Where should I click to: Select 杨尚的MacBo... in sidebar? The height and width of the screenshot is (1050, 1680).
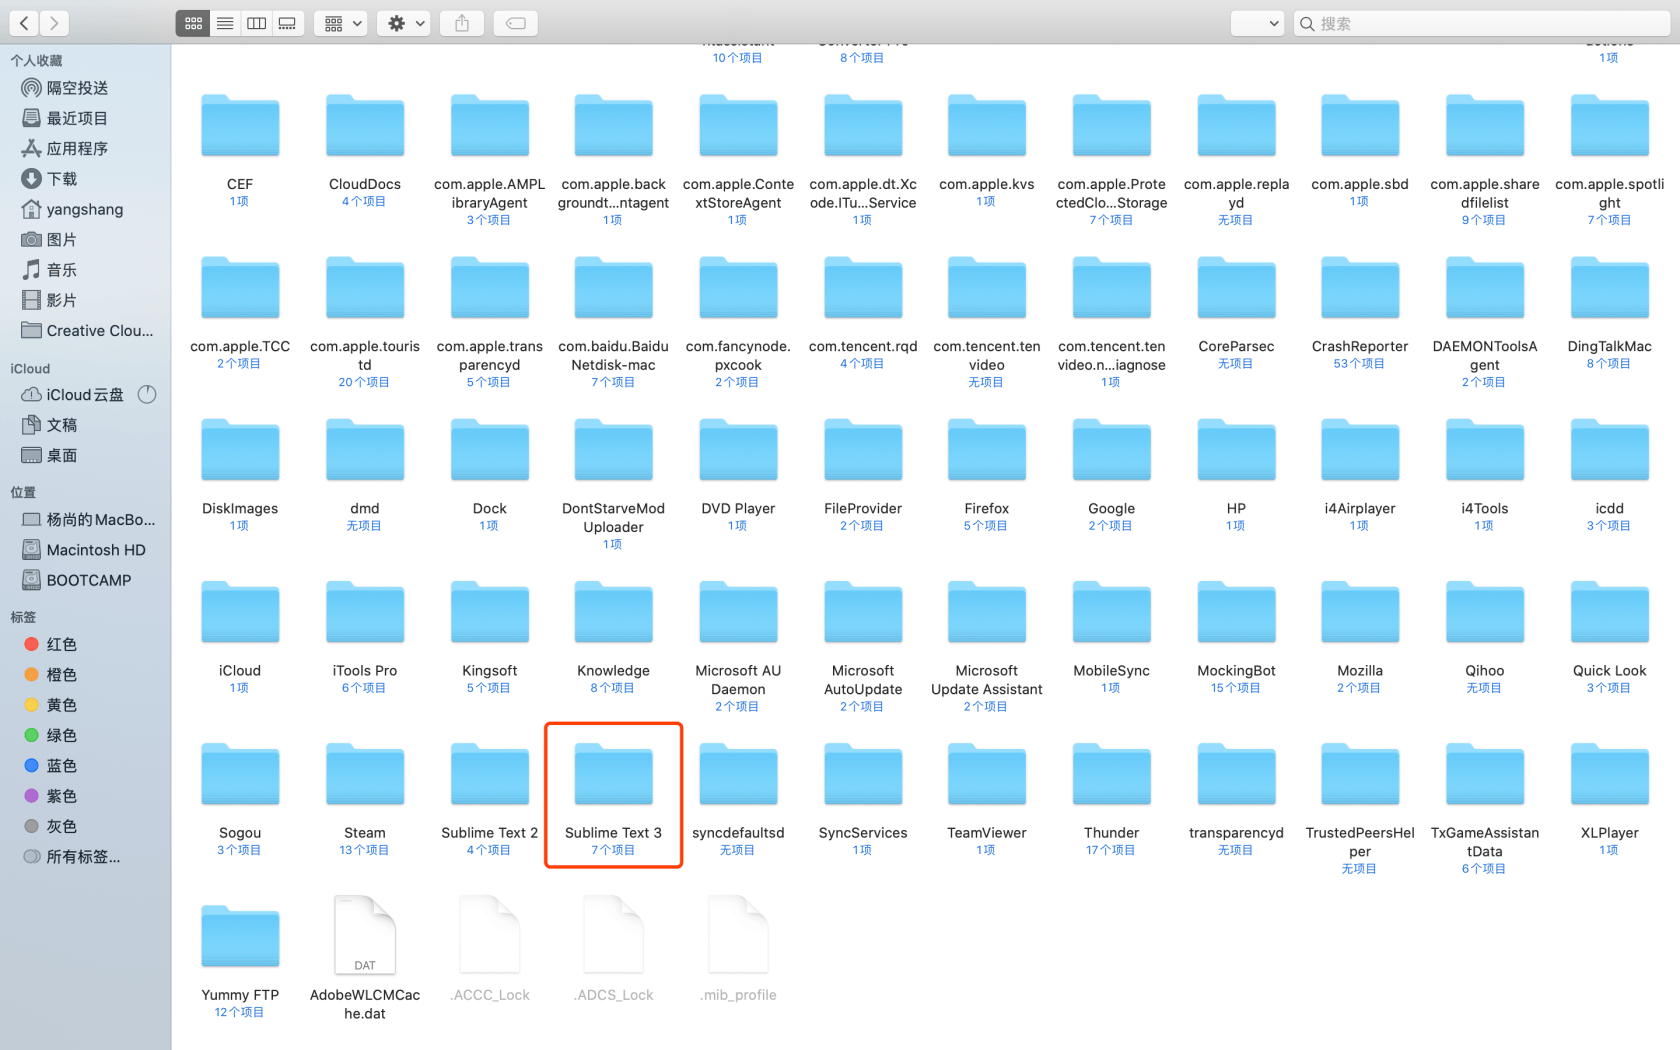coord(88,520)
